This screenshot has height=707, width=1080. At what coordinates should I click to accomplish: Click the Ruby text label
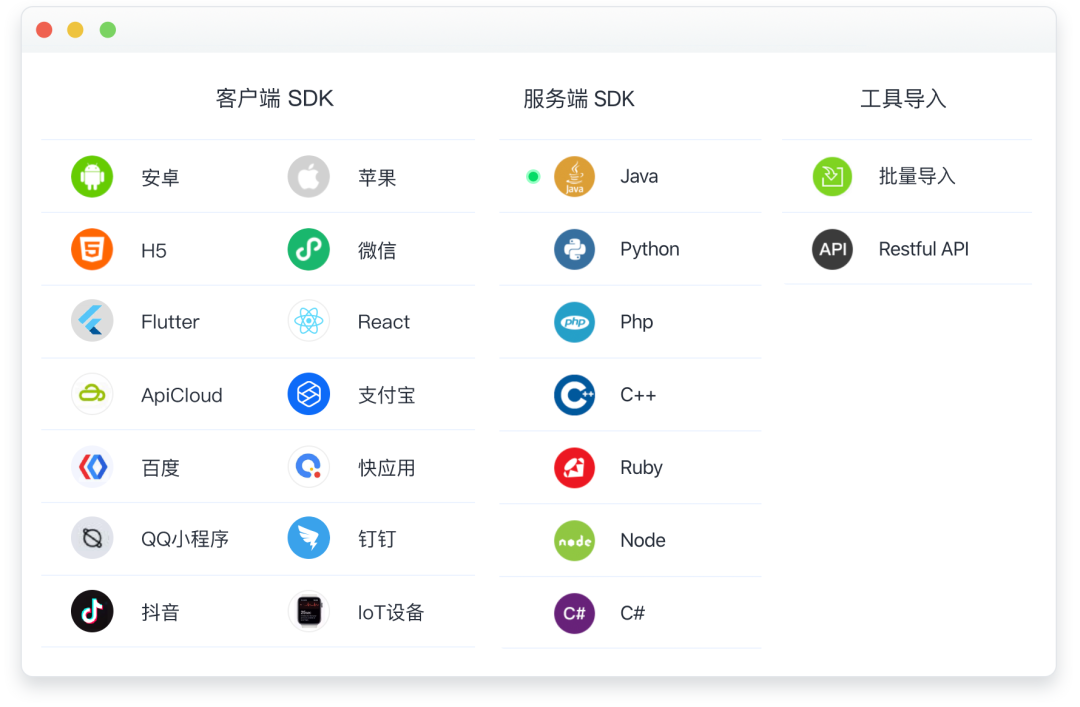tap(641, 468)
